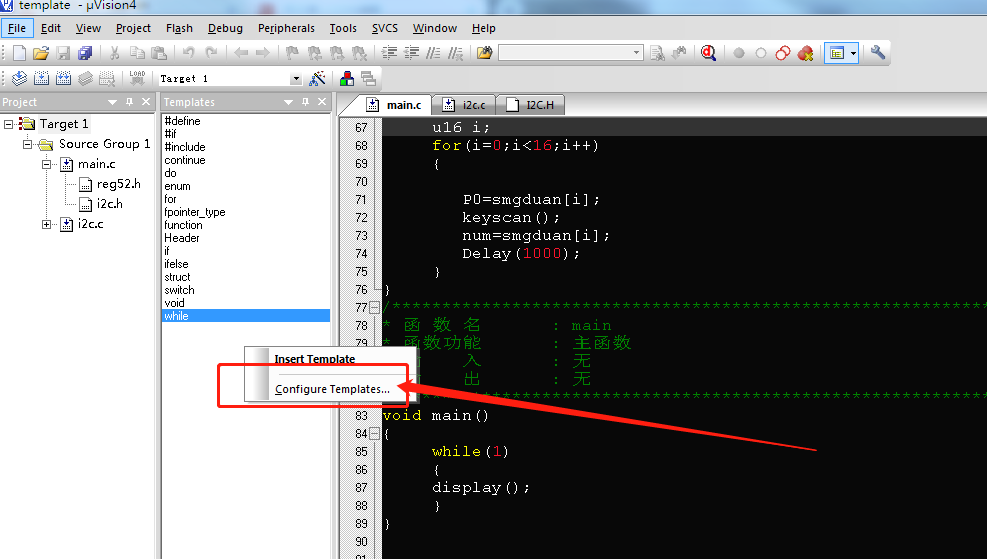Collapse main.c dependencies in tree
Screen dimensions: 987x559
[46, 164]
